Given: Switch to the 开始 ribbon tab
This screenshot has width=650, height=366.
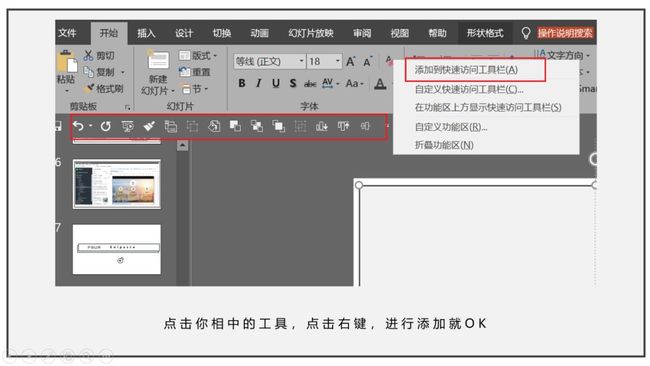Looking at the screenshot, I should point(109,33).
